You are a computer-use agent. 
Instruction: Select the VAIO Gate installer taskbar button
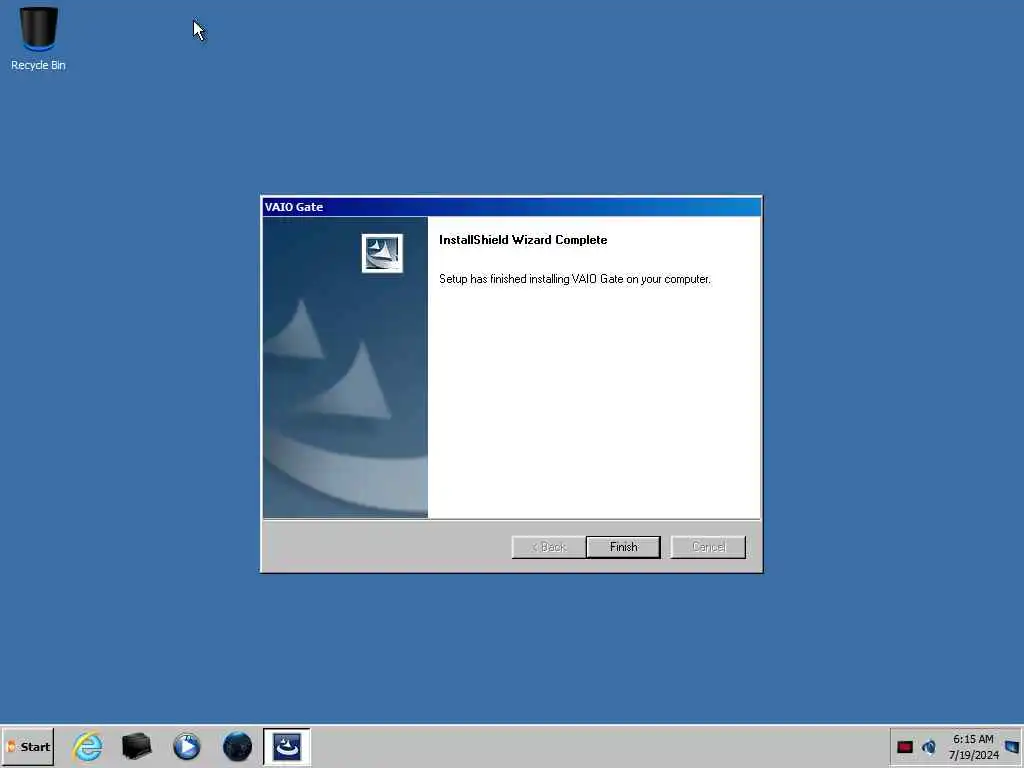coord(287,746)
